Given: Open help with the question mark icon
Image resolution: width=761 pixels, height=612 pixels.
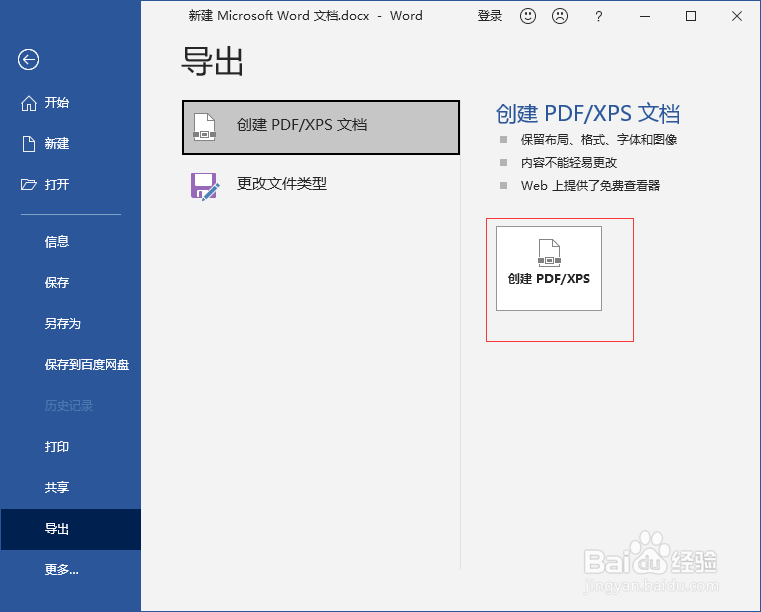Looking at the screenshot, I should coord(598,17).
